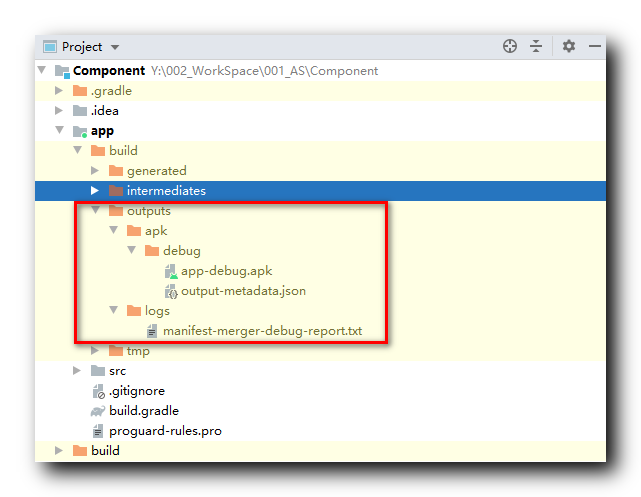Select the proguard-rules.pro file name

tap(165, 431)
